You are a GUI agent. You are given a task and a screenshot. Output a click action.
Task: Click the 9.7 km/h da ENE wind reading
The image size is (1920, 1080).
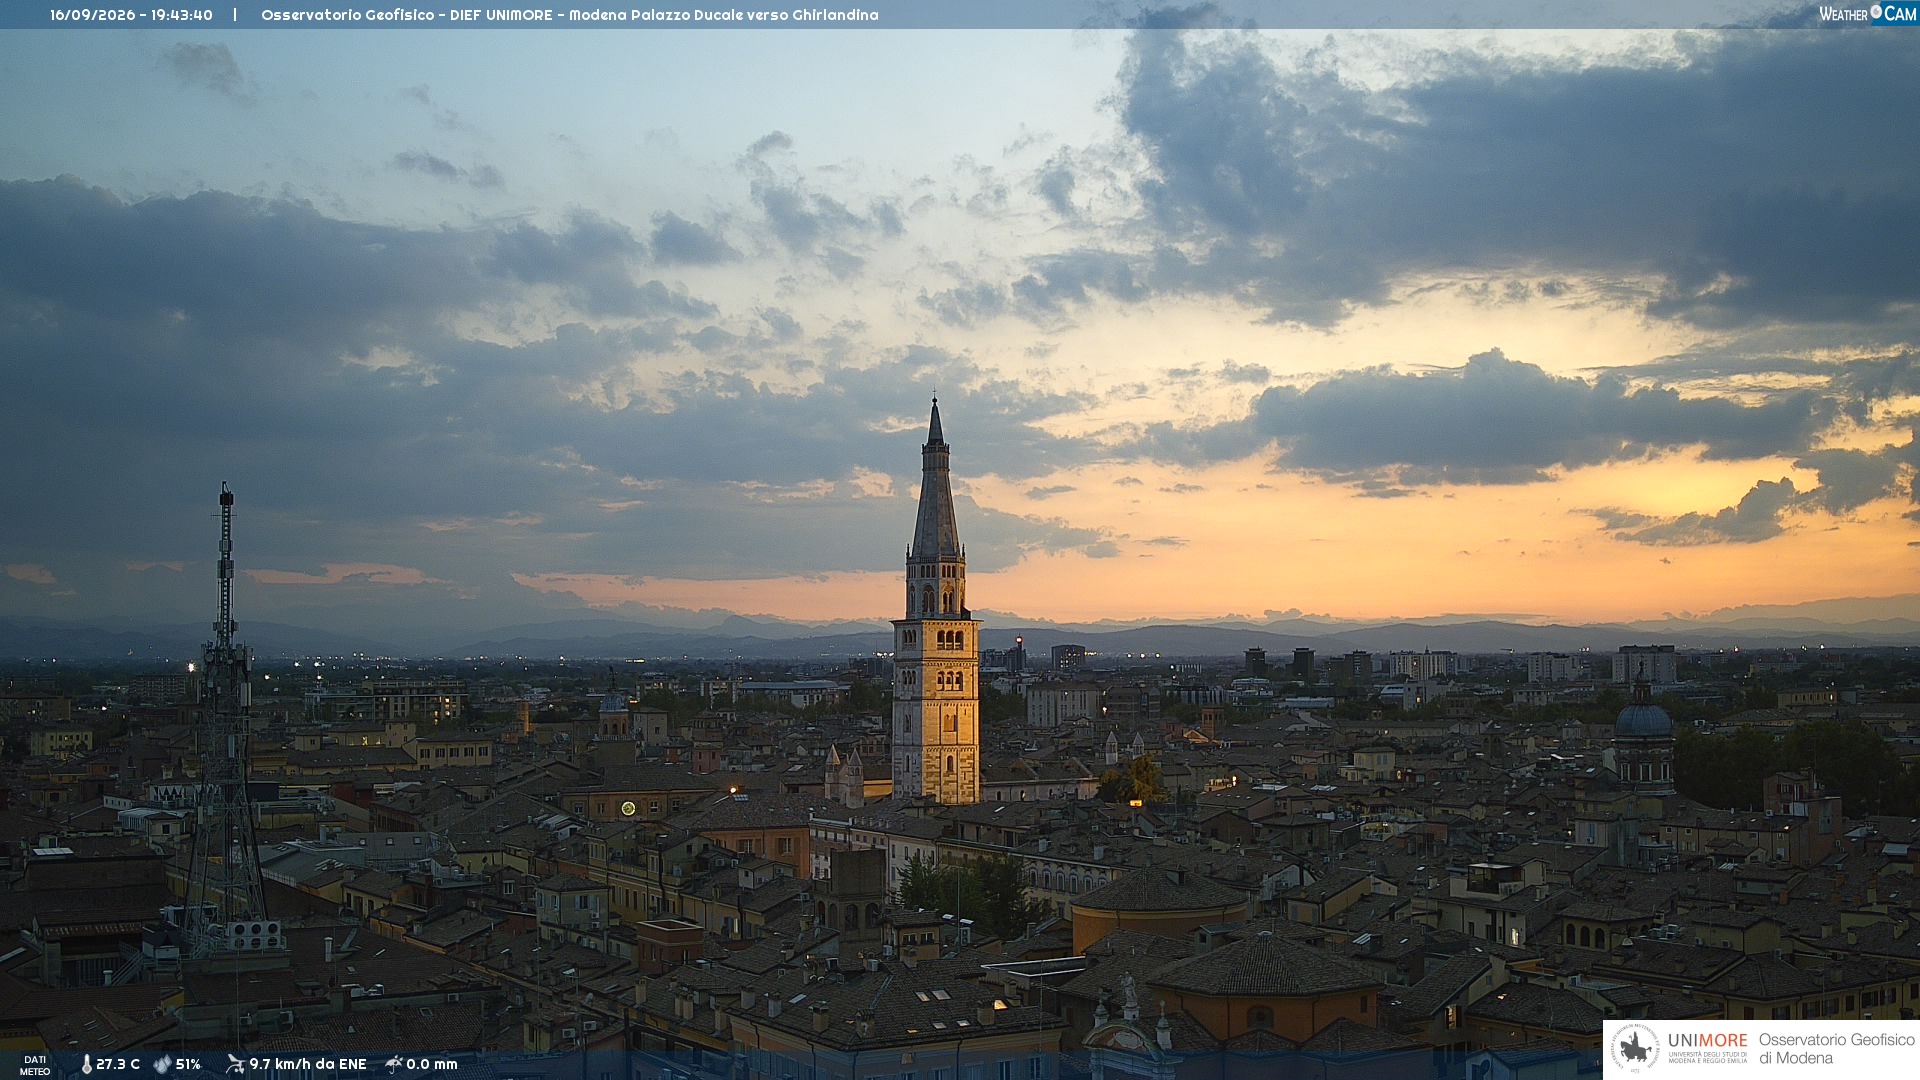[308, 1064]
